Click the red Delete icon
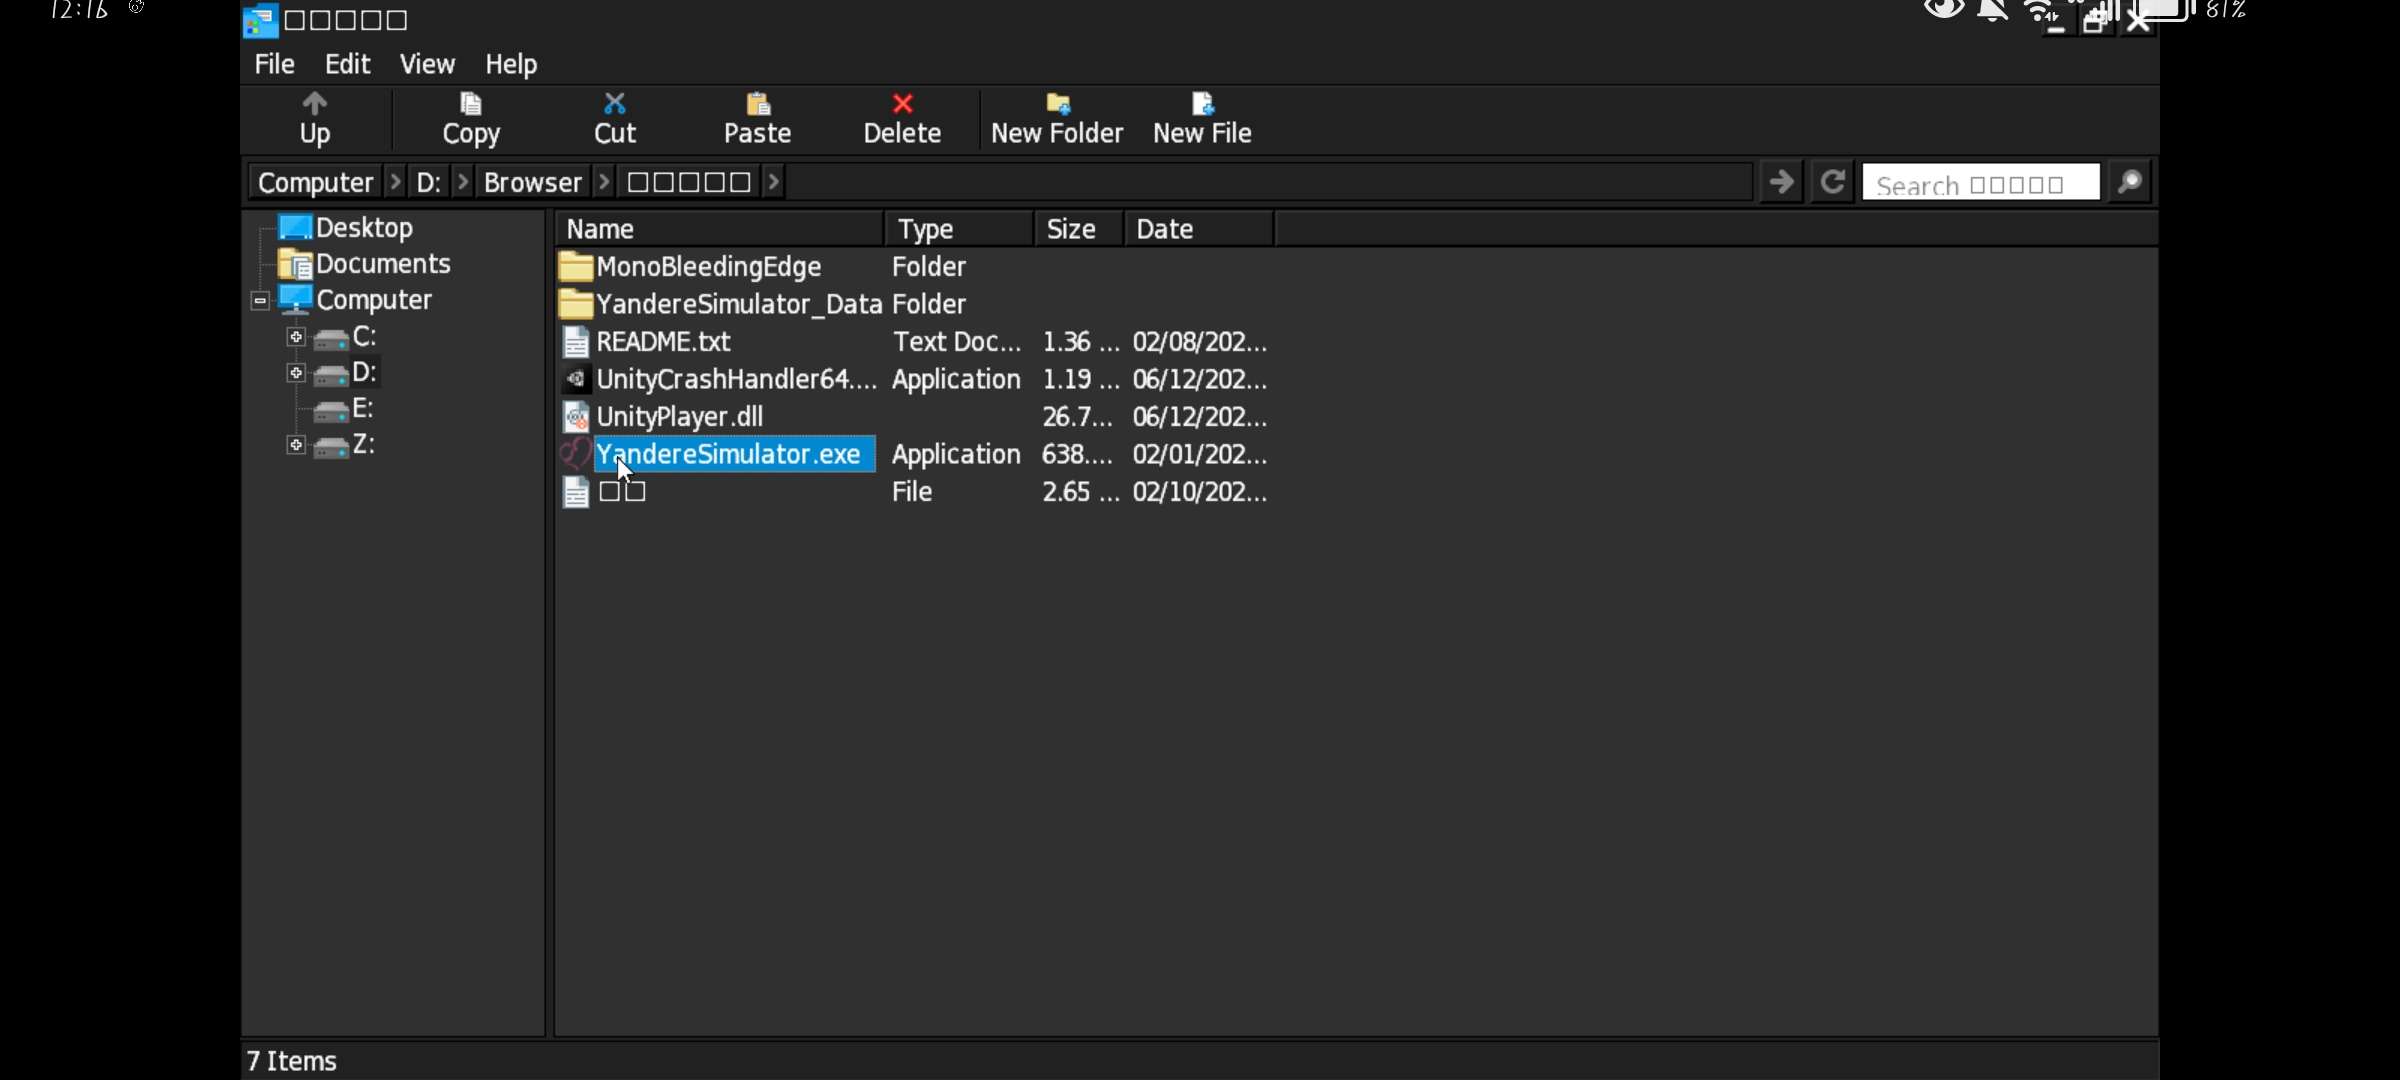Image resolution: width=2400 pixels, height=1080 pixels. pyautogui.click(x=902, y=104)
